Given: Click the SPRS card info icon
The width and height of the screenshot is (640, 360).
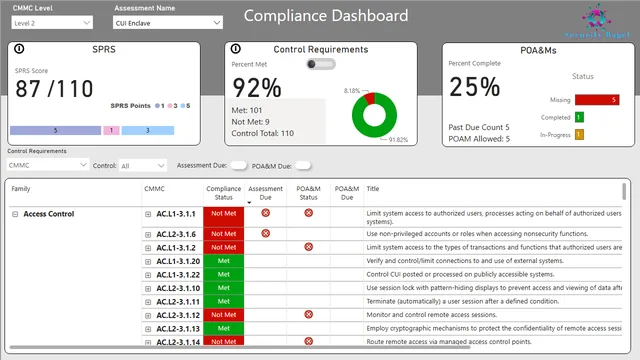Looking at the screenshot, I should coord(19,49).
